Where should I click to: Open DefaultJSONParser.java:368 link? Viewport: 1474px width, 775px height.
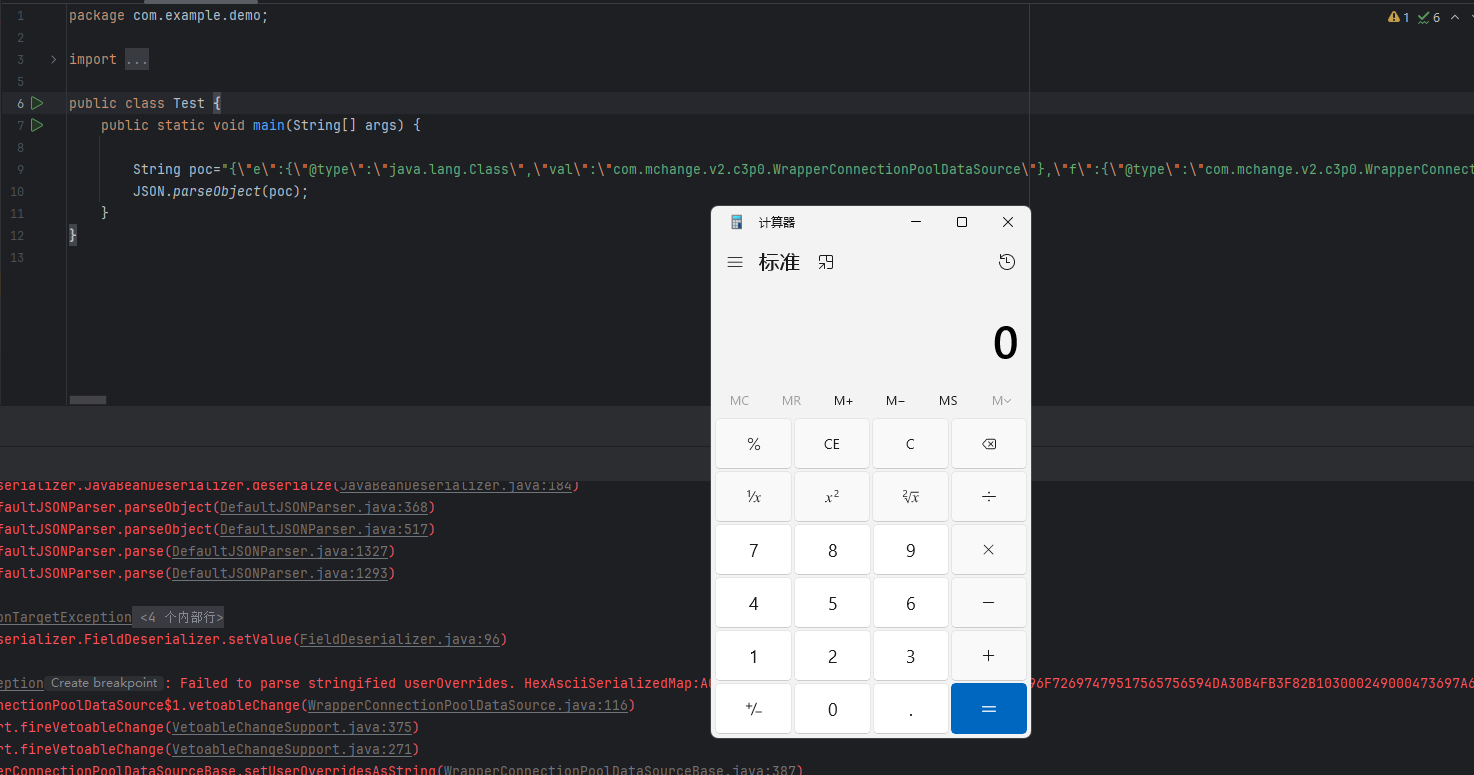[x=324, y=507]
